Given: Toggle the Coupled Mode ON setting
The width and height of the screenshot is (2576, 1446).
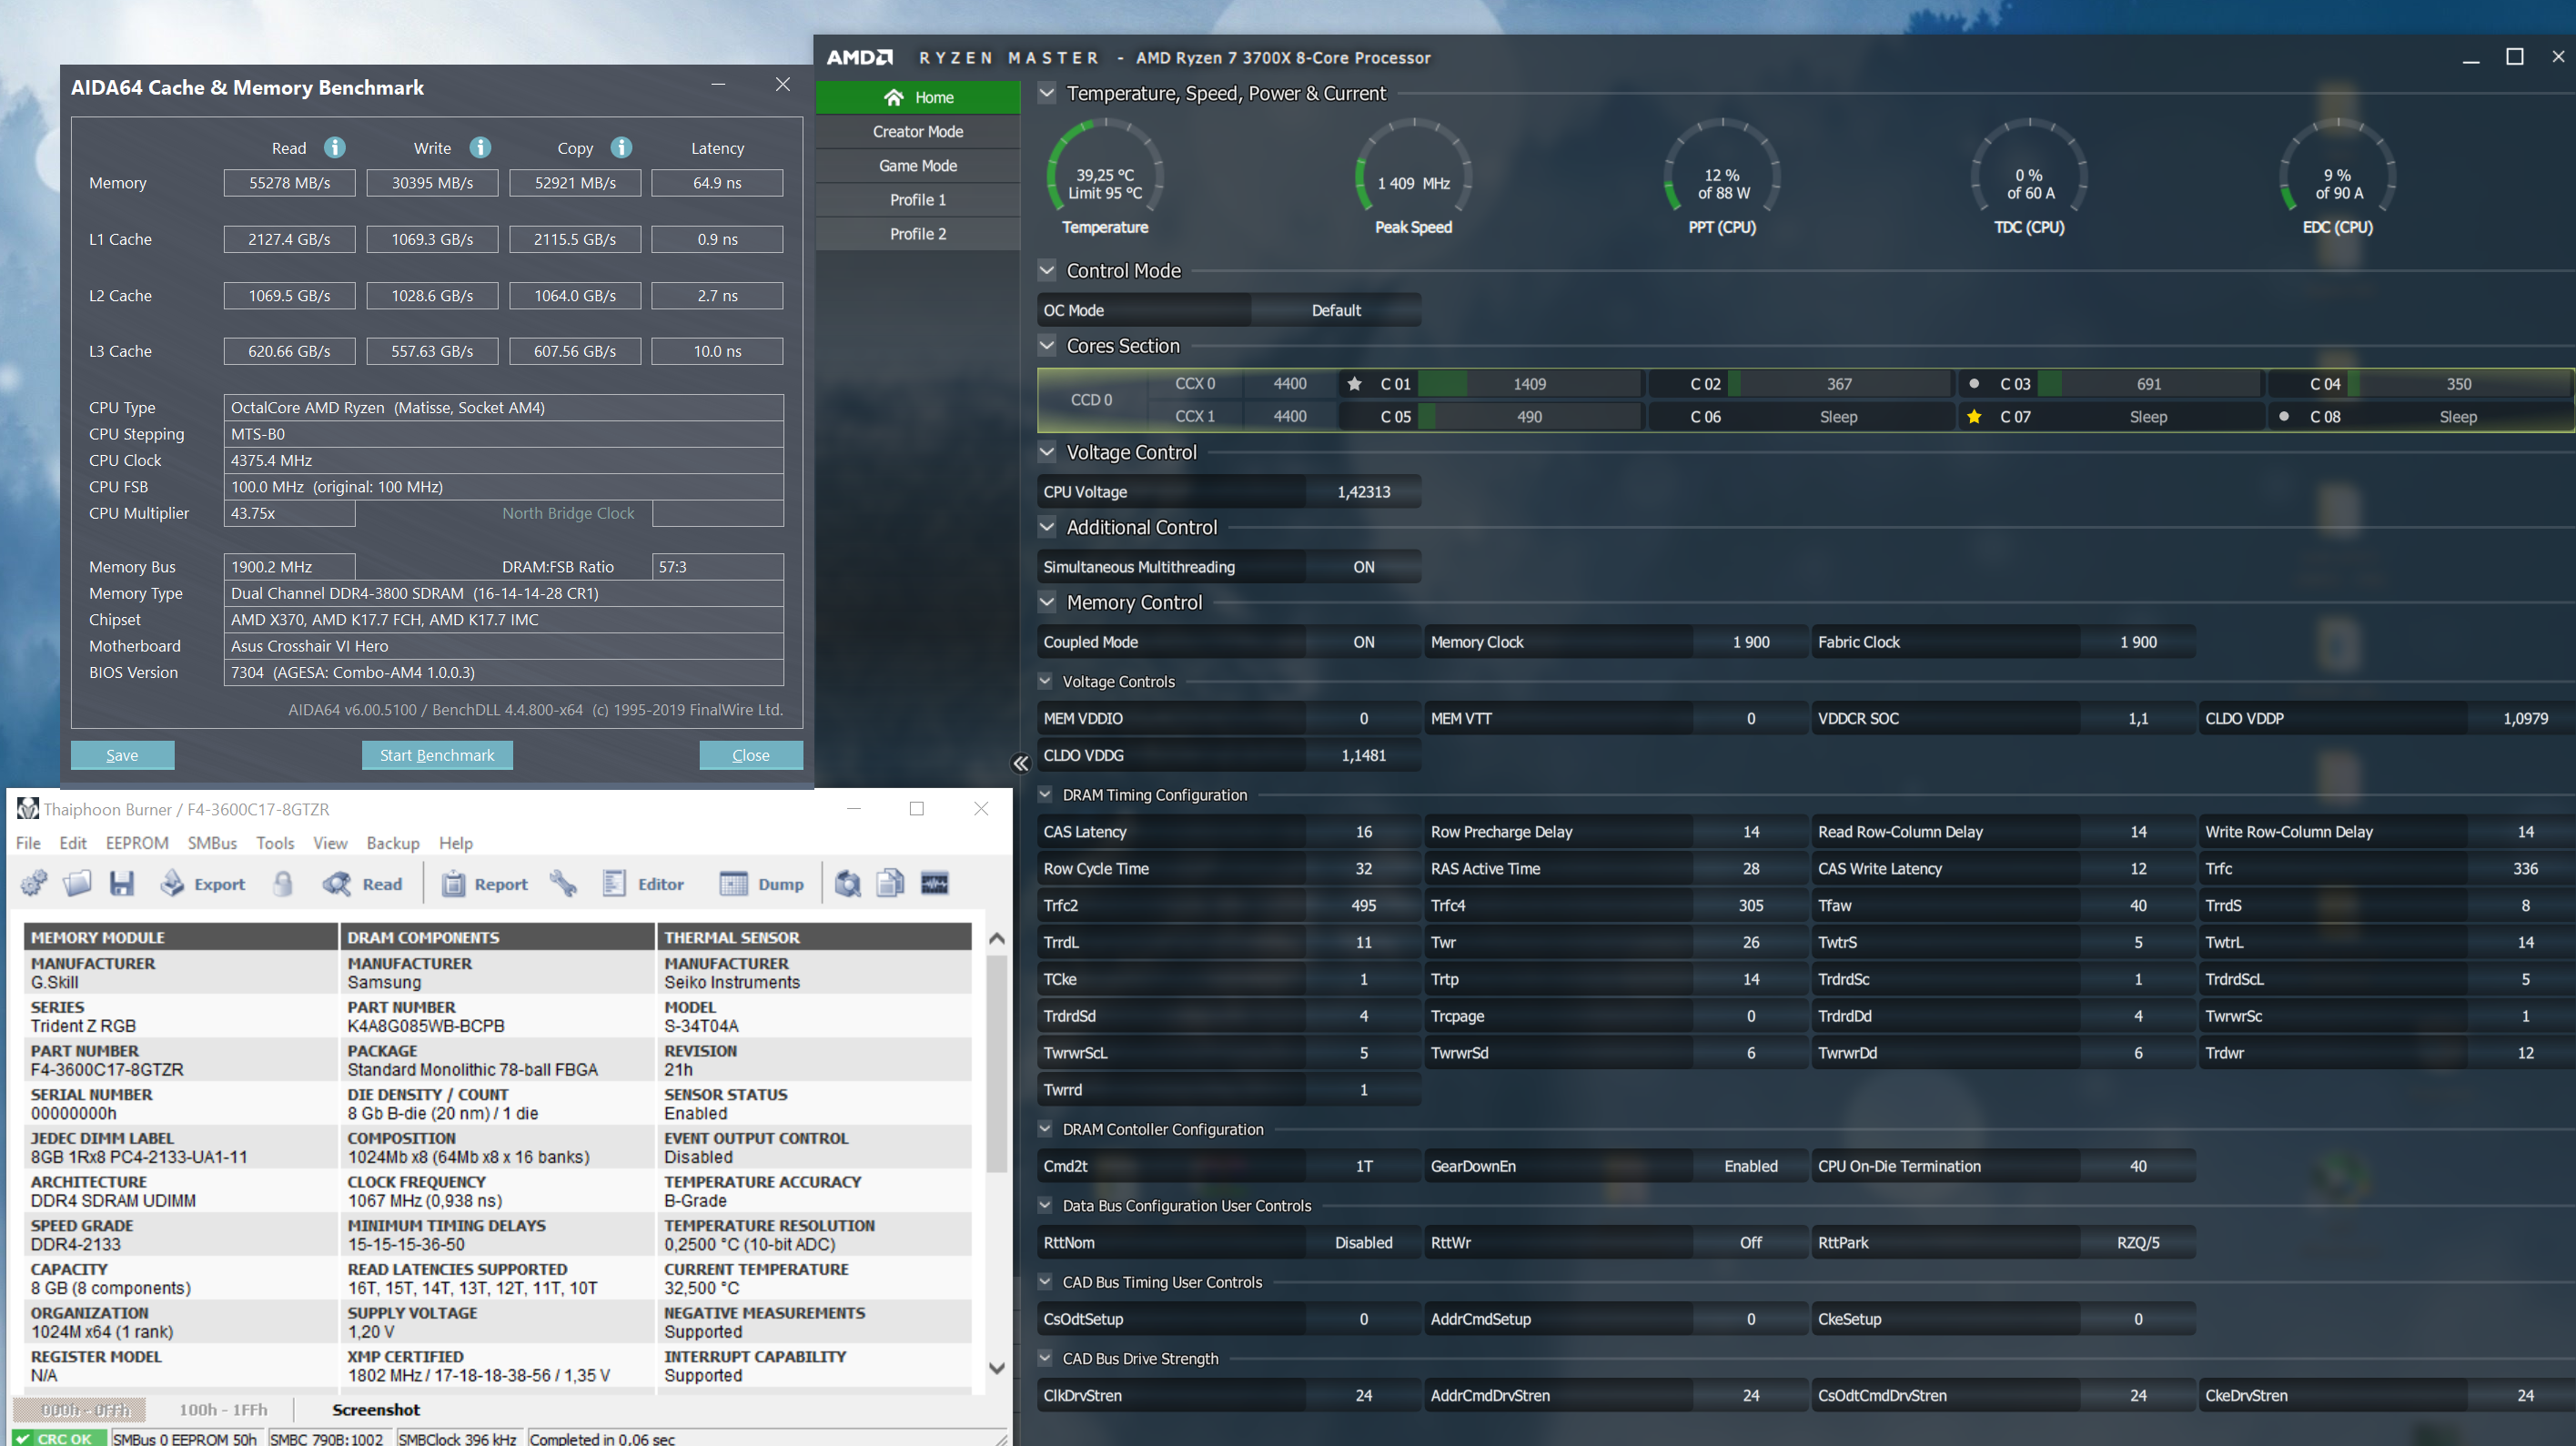Looking at the screenshot, I should pos(1363,642).
